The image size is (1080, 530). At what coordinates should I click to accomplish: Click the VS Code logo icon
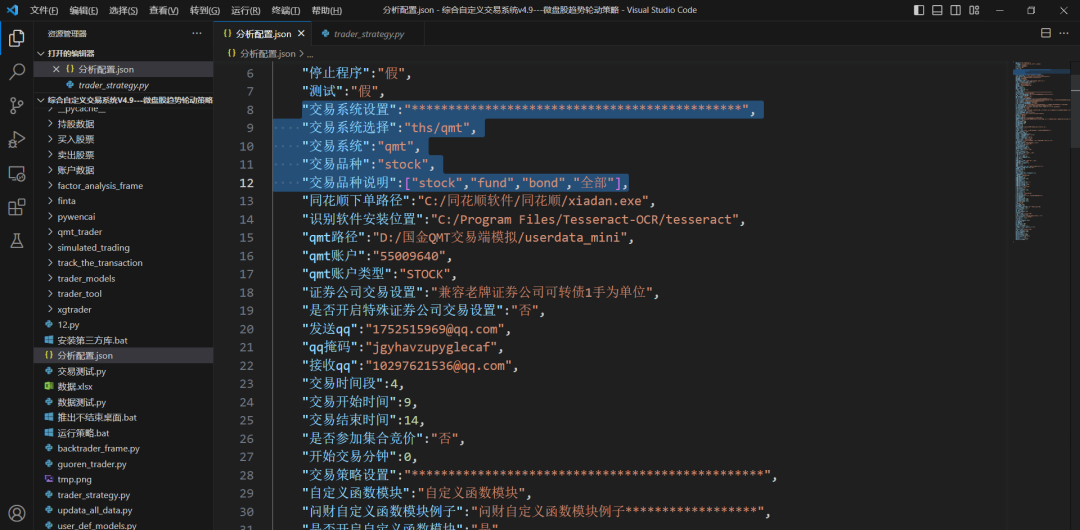tap(12, 10)
